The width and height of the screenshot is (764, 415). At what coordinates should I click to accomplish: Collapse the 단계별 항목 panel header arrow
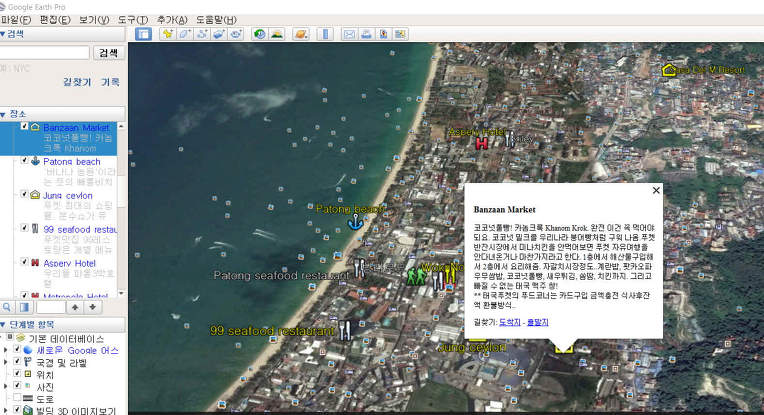[2, 325]
